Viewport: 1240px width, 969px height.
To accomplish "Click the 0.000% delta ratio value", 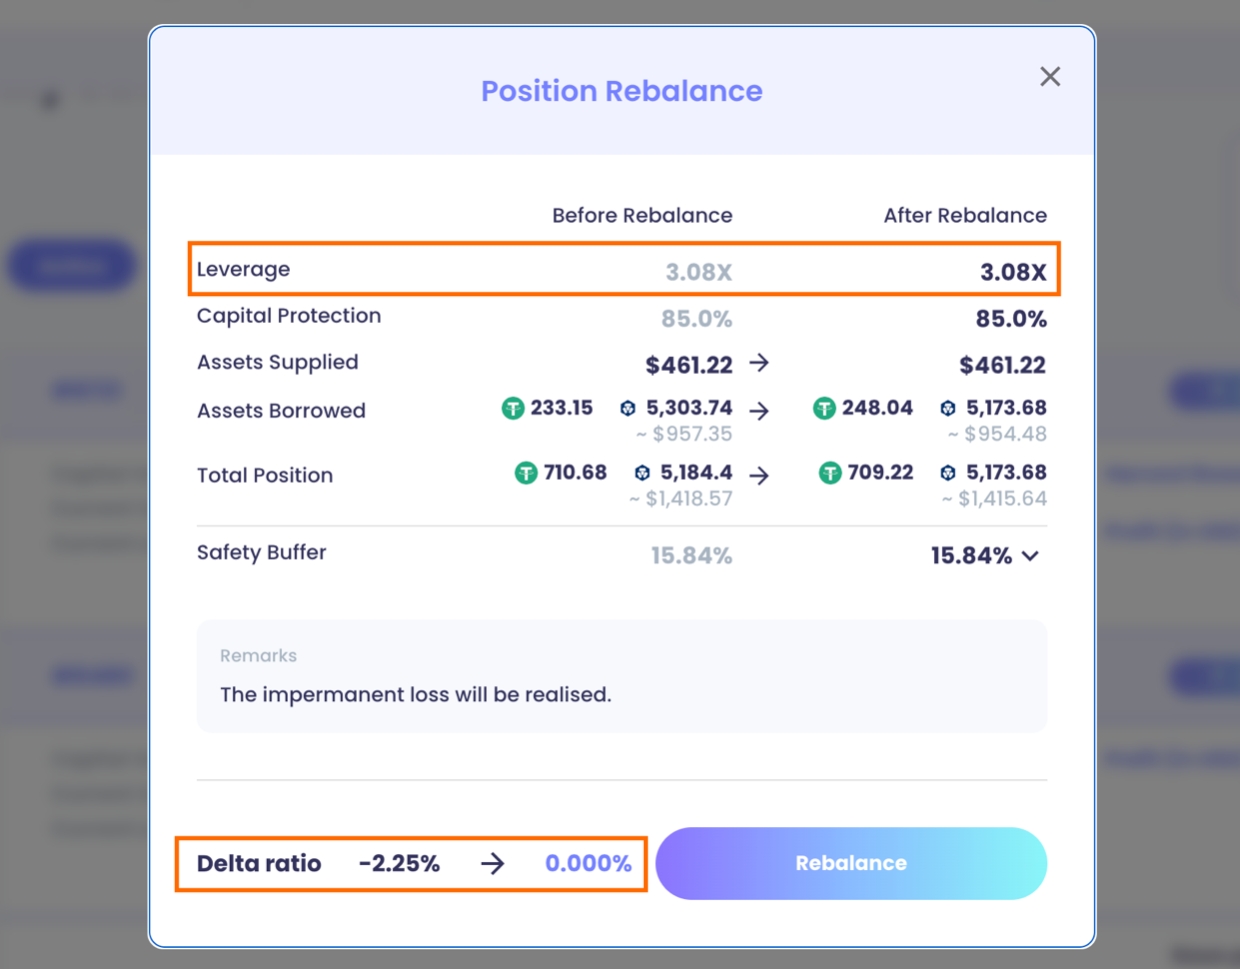I will (588, 864).
